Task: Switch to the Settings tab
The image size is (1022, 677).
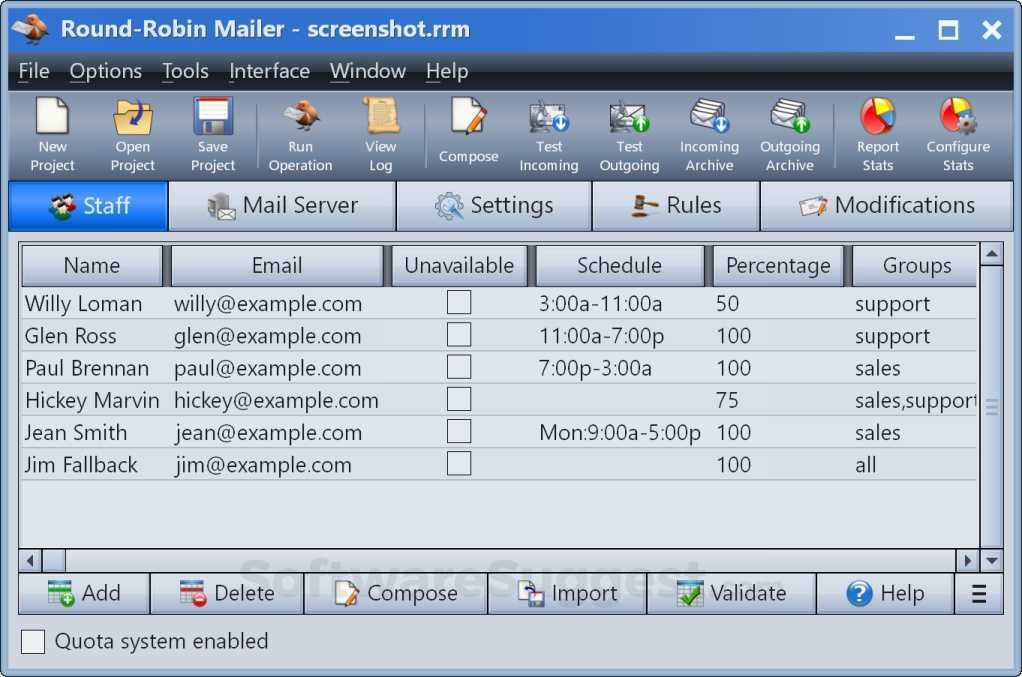Action: [x=494, y=206]
